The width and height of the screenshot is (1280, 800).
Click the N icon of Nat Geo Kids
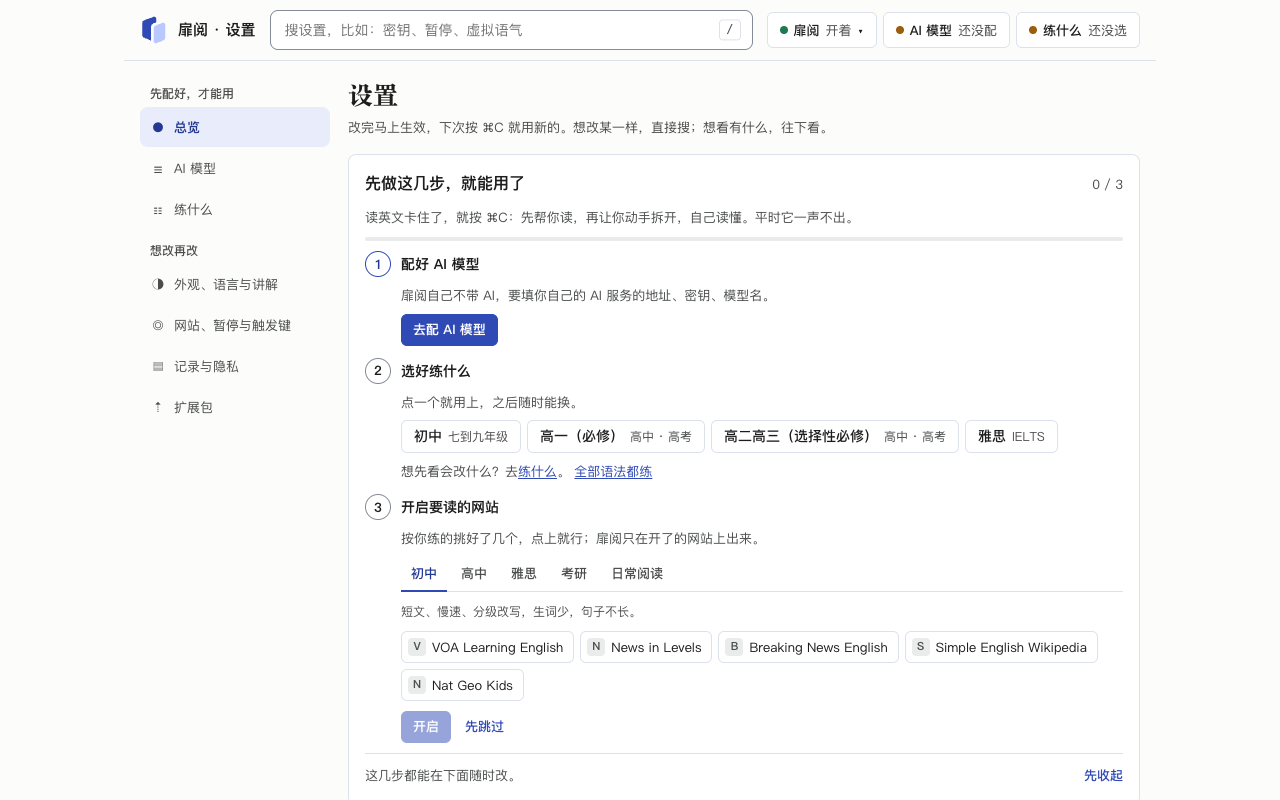[417, 685]
